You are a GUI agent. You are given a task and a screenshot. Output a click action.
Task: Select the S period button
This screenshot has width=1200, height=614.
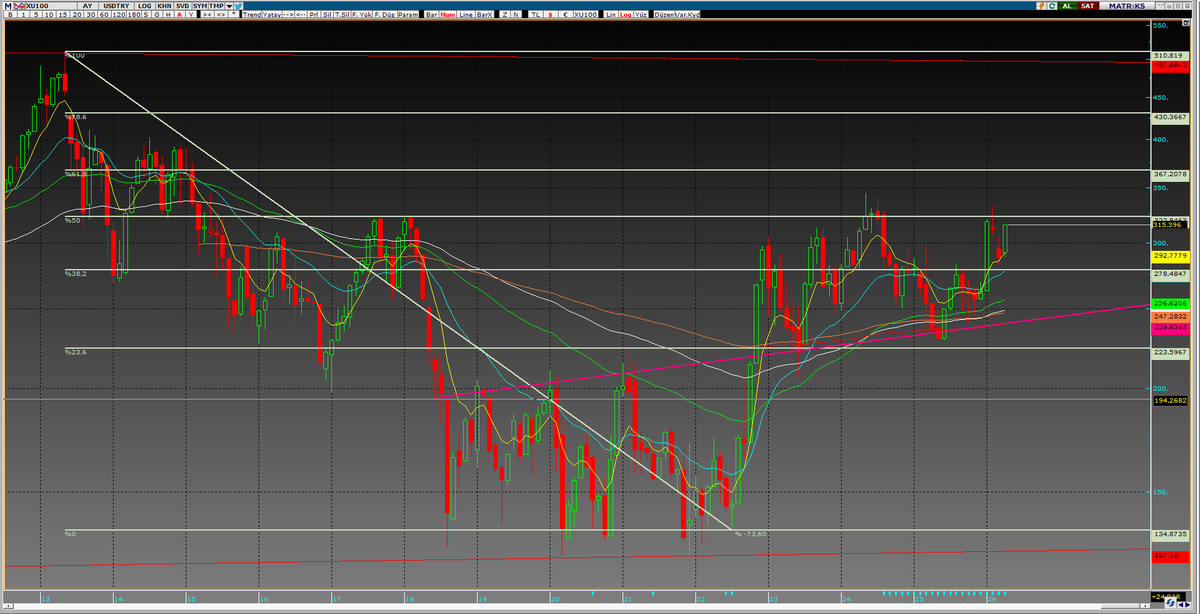coord(146,15)
